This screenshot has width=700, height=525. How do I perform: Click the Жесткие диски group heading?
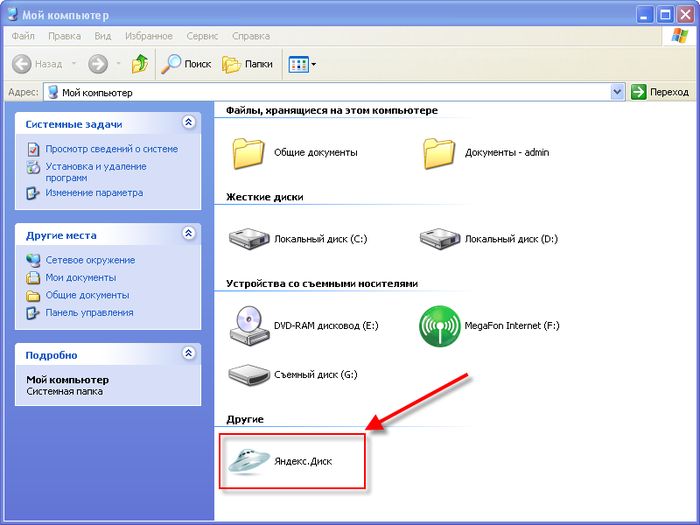(265, 197)
